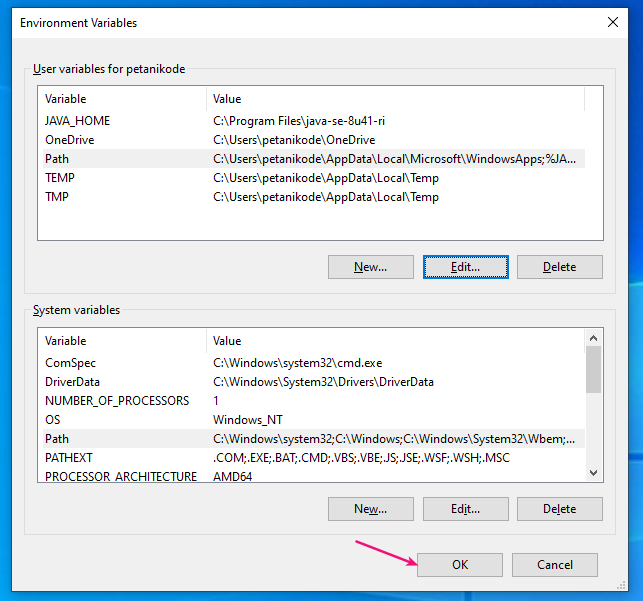Click New under system variables

click(370, 509)
